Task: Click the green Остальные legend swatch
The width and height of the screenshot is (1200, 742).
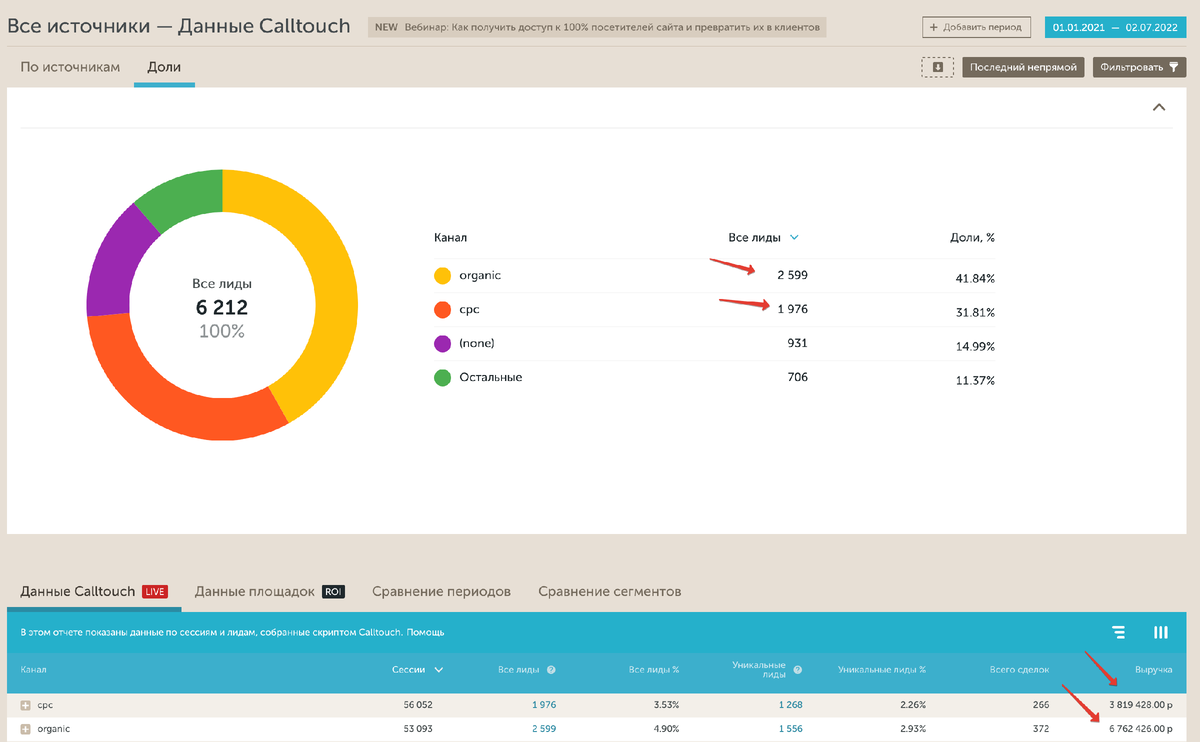Action: click(442, 378)
